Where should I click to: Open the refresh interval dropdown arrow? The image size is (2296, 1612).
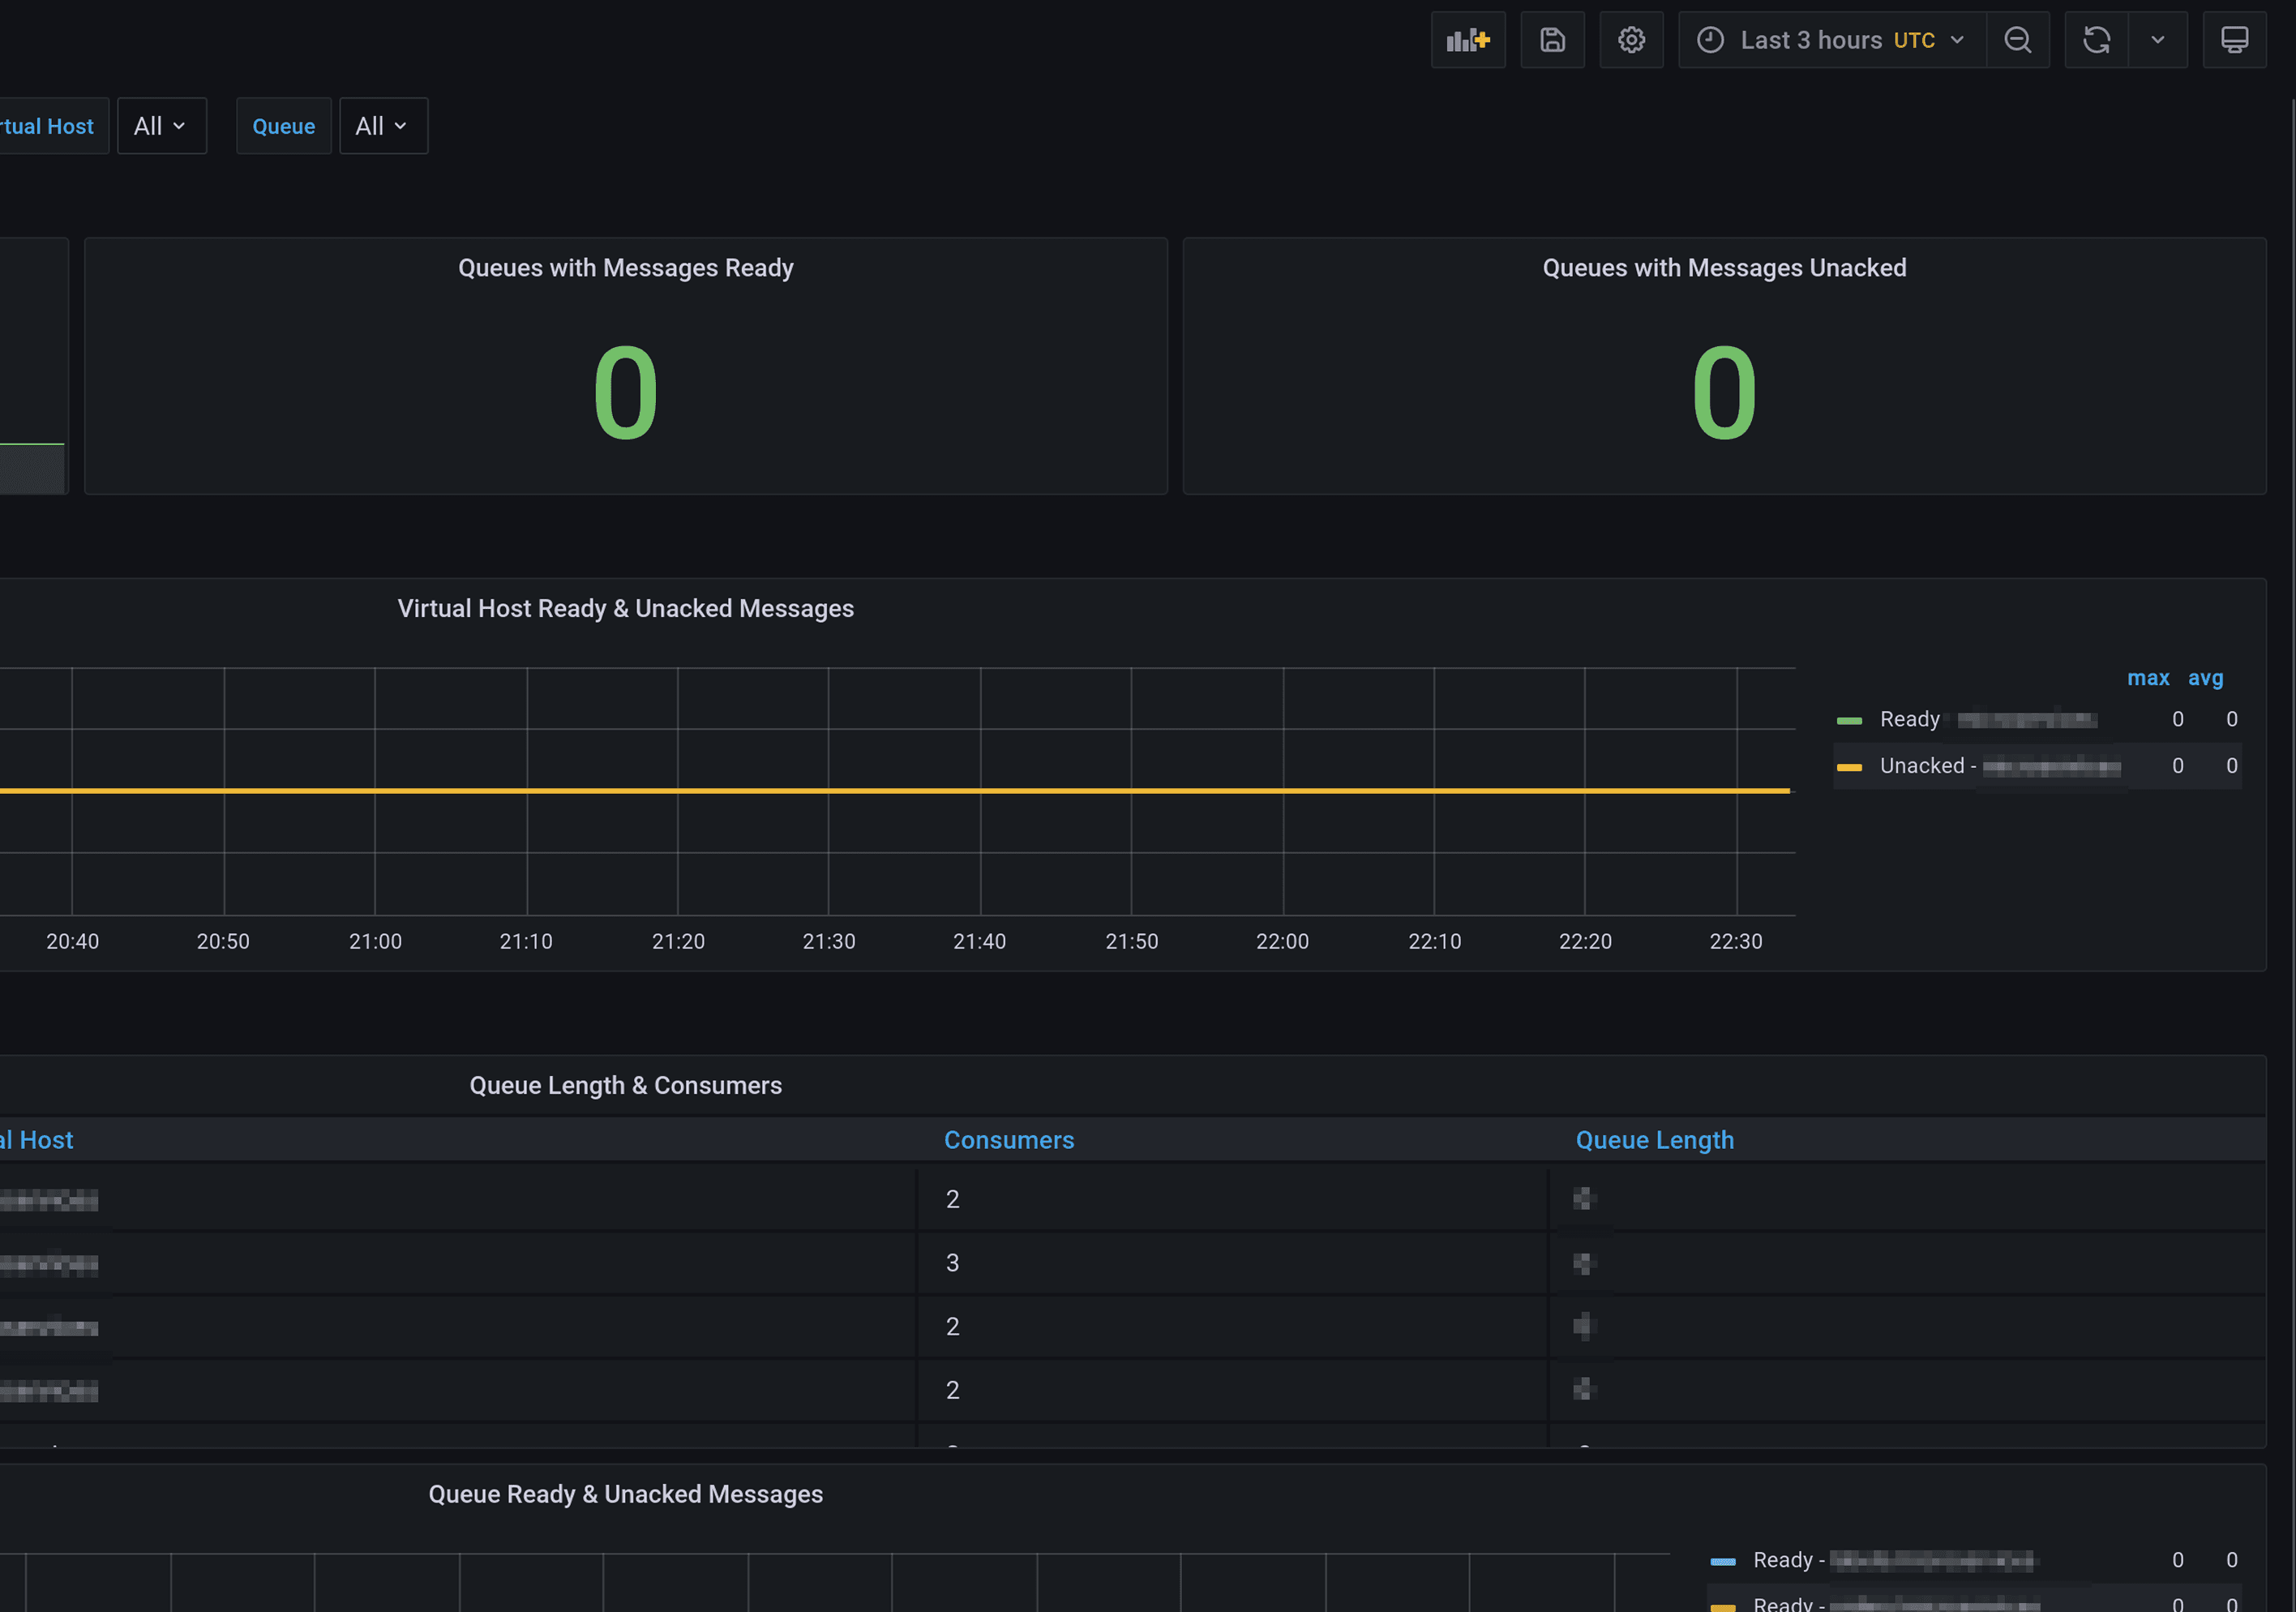[2157, 40]
